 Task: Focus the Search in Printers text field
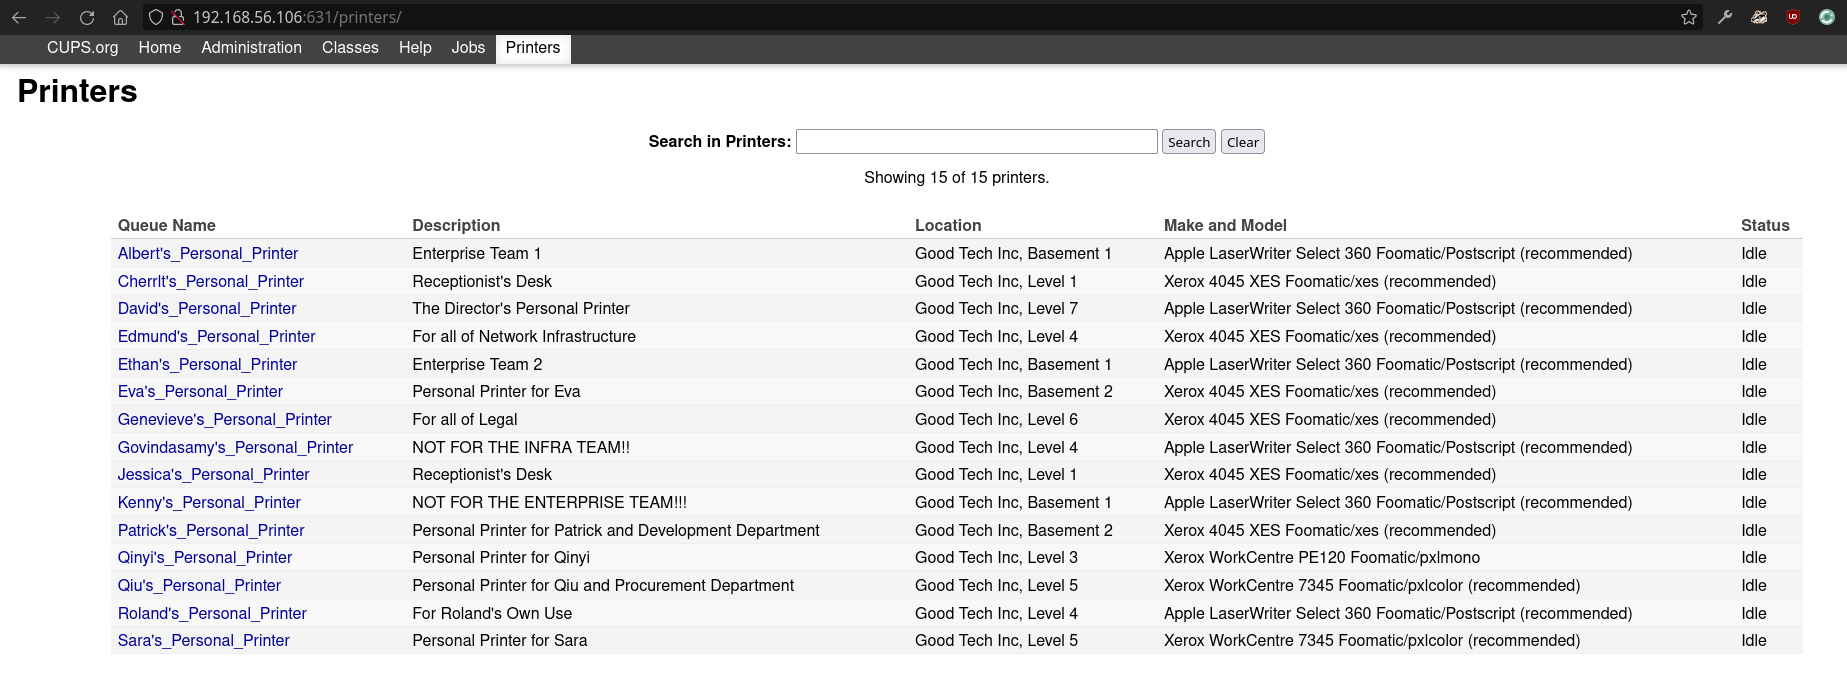coord(976,142)
